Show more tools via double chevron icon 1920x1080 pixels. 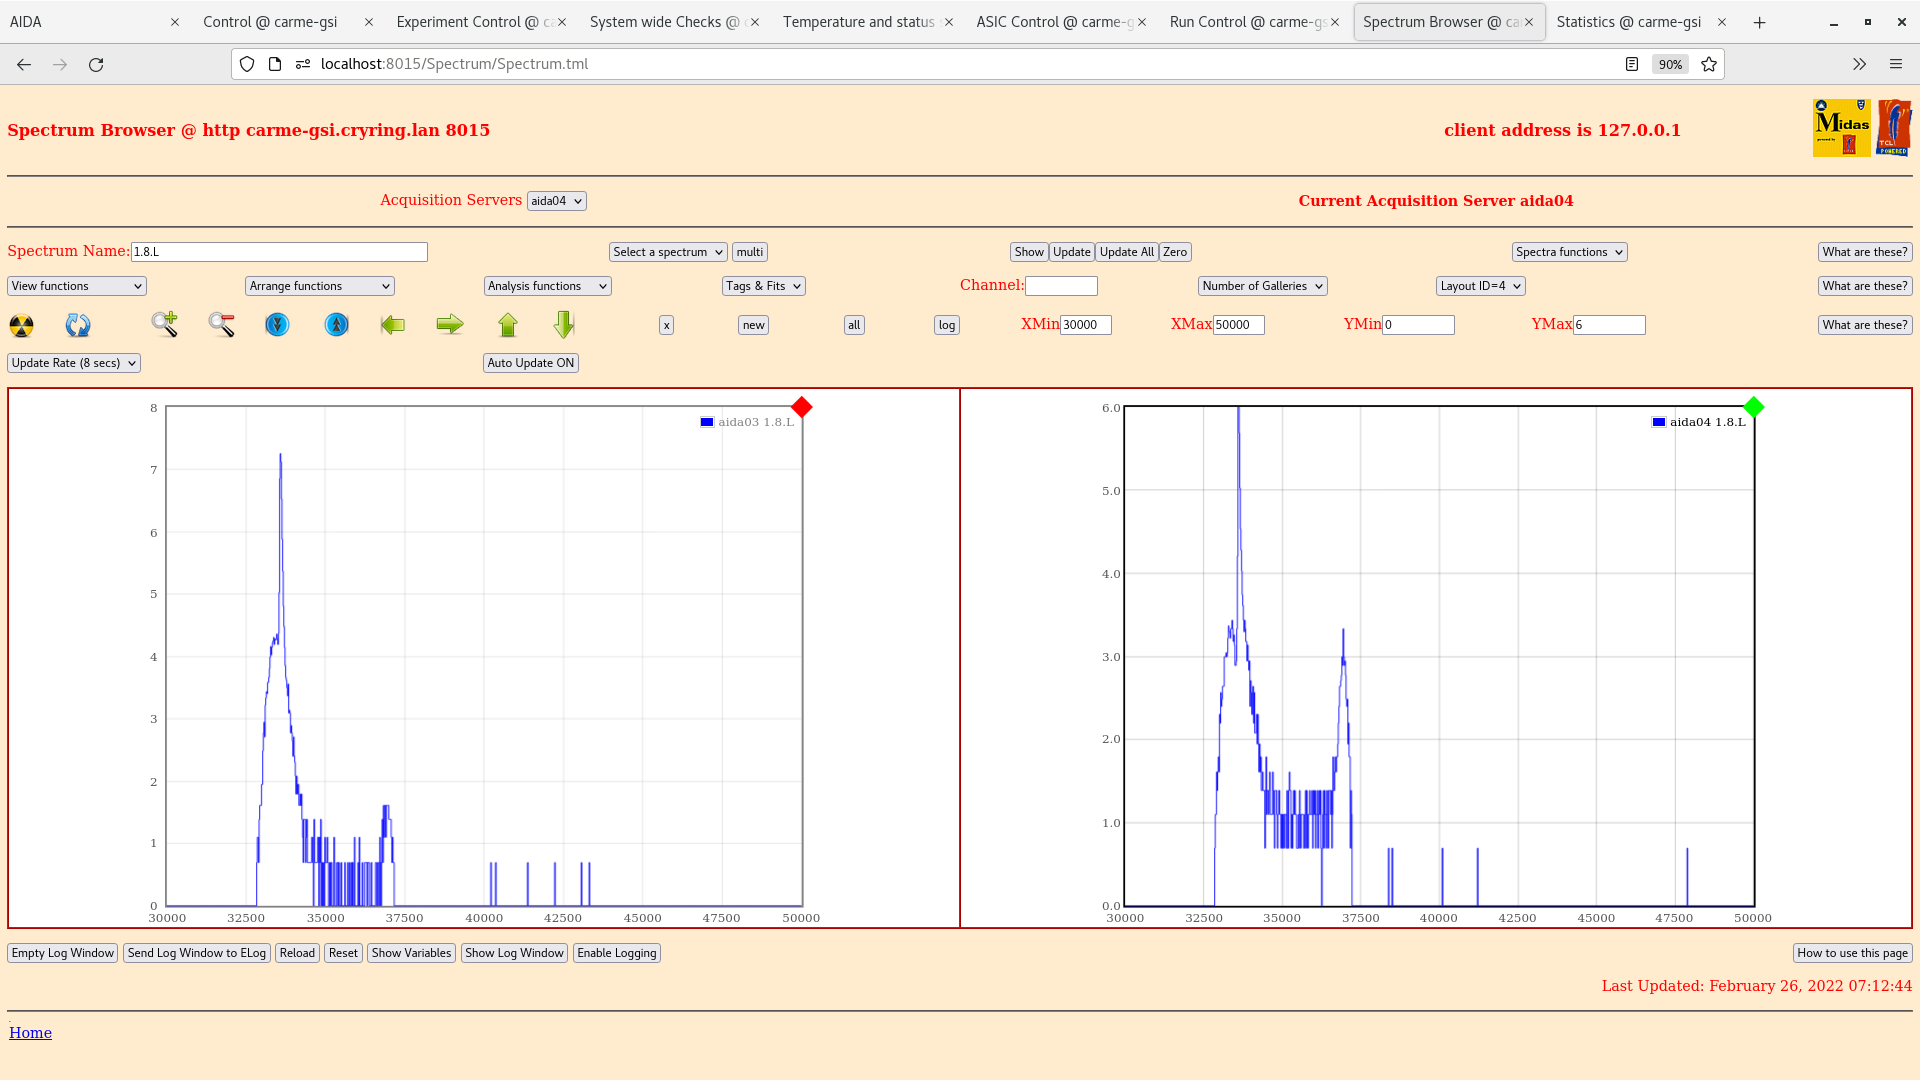coord(1859,64)
